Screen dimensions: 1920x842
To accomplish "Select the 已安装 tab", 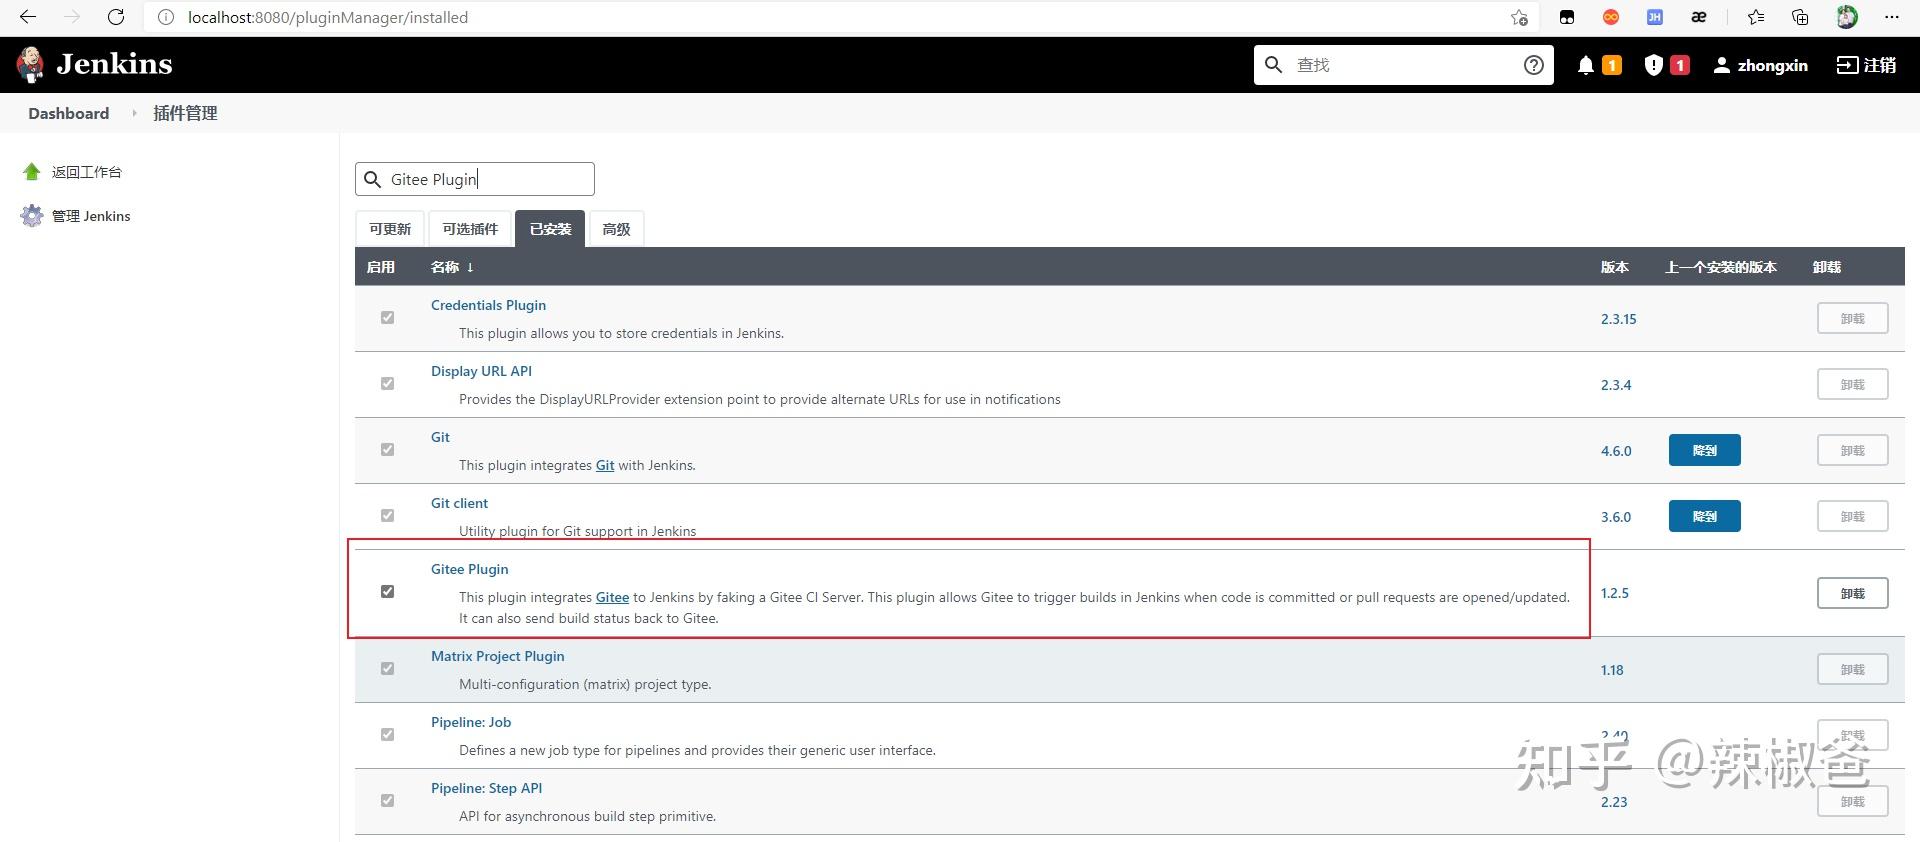I will point(550,229).
